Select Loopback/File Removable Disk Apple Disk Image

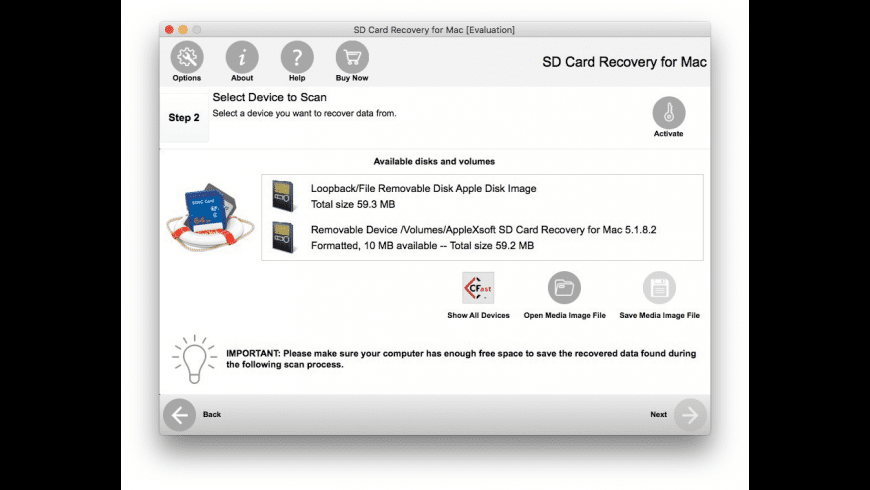pyautogui.click(x=482, y=196)
